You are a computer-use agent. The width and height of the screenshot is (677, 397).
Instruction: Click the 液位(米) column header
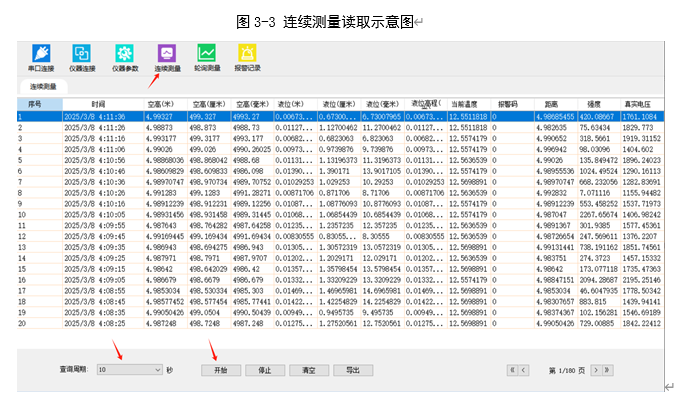point(296,104)
